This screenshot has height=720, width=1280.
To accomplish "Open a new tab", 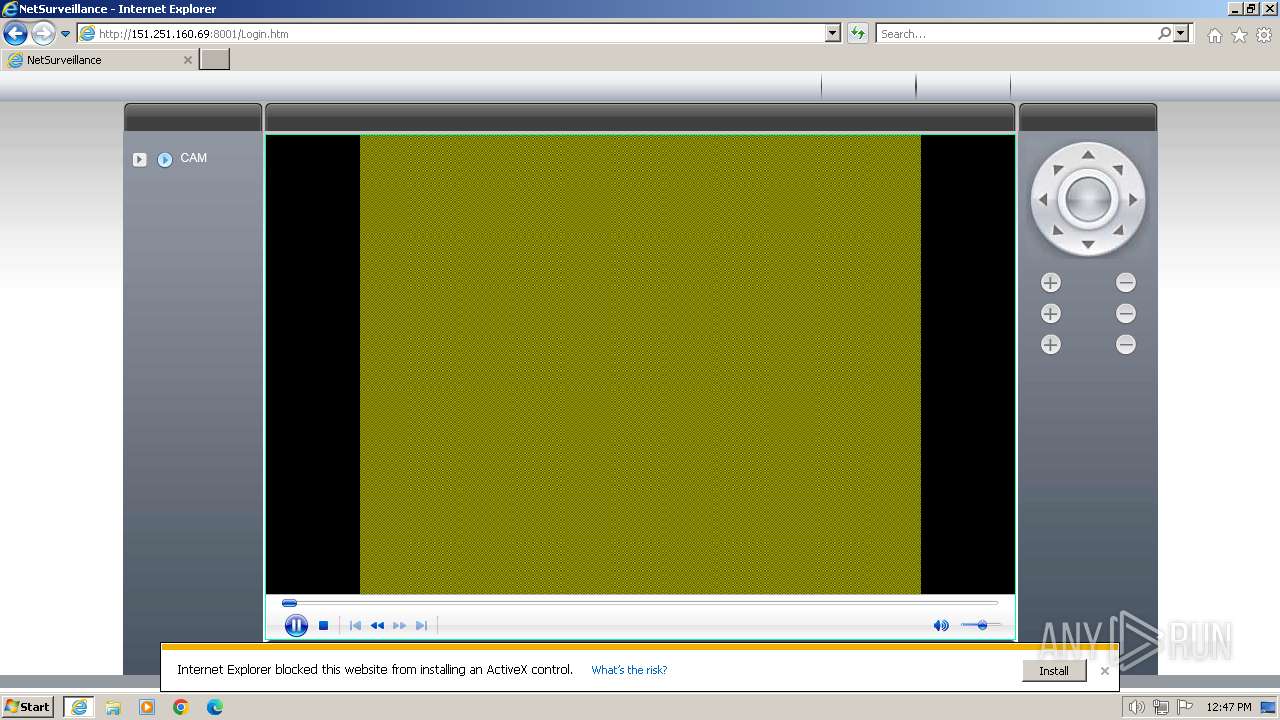I will 215,60.
